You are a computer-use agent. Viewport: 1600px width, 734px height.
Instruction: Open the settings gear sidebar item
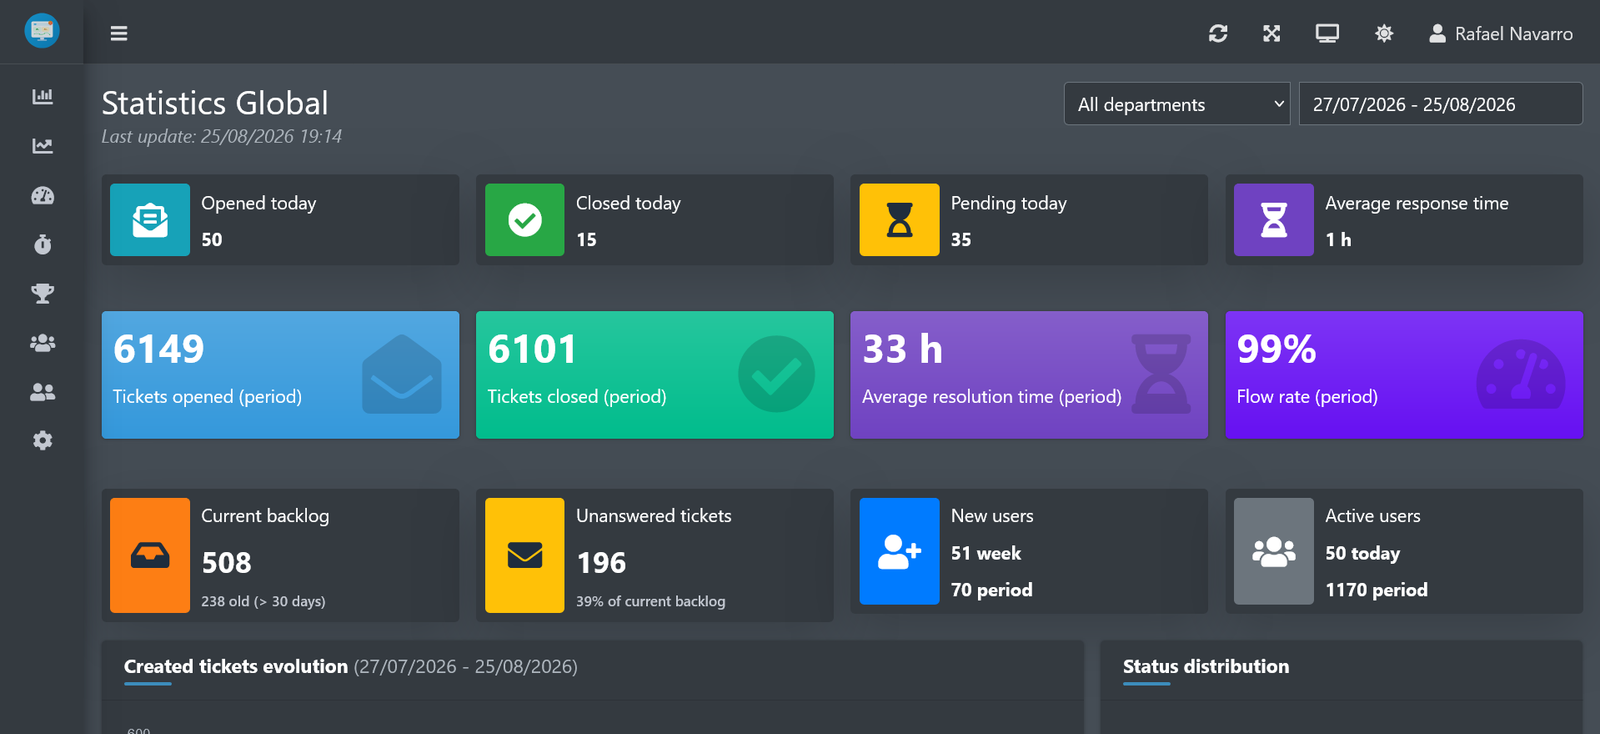click(42, 441)
